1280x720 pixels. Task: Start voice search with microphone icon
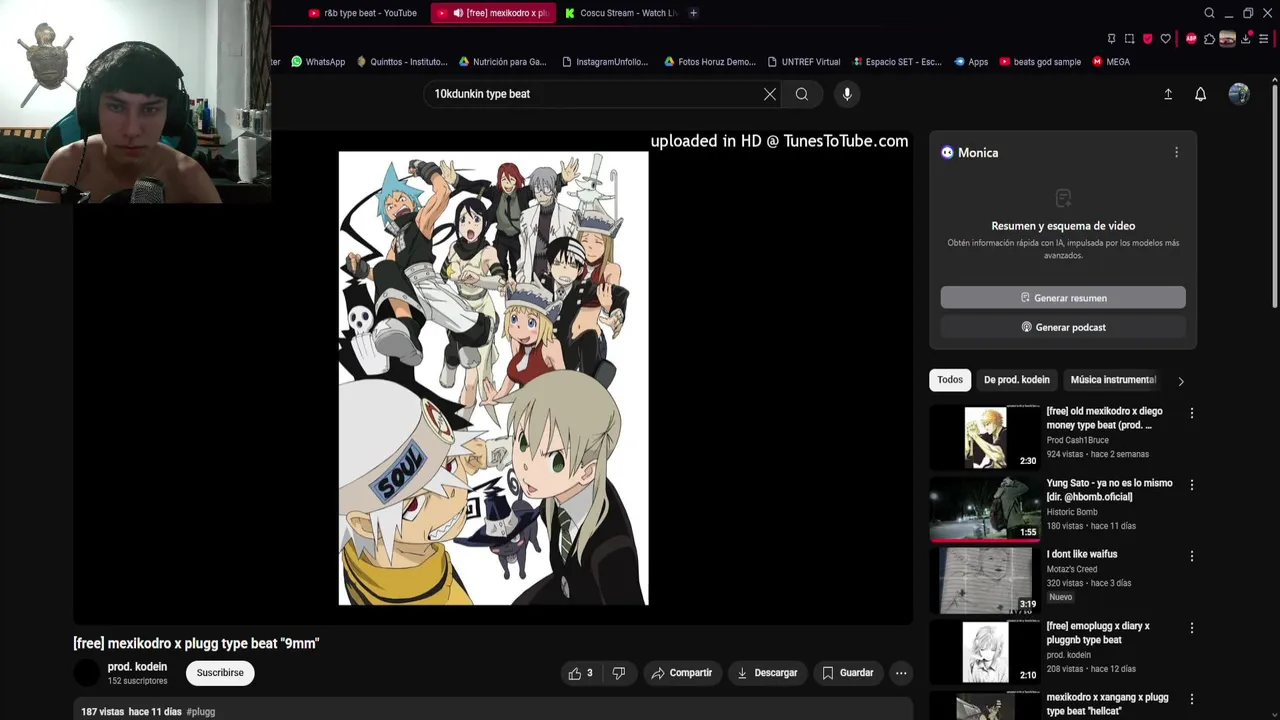[x=847, y=94]
